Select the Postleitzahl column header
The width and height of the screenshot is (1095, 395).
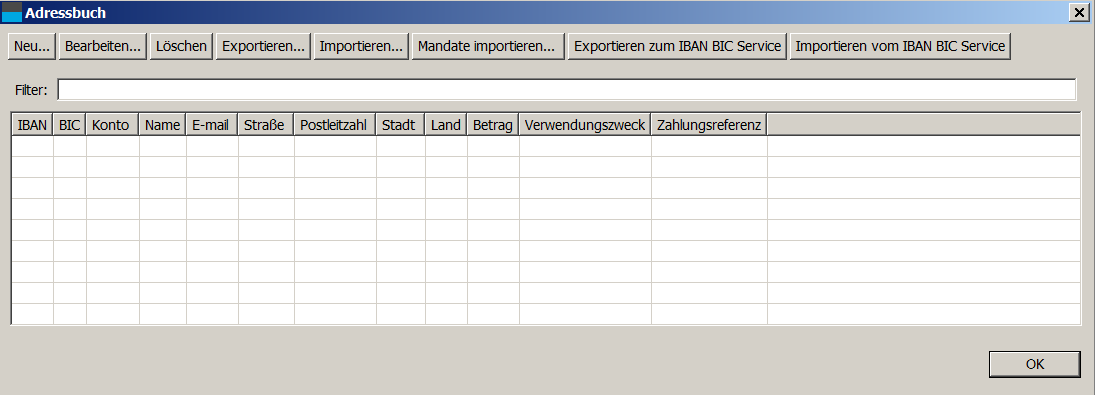pyautogui.click(x=335, y=125)
